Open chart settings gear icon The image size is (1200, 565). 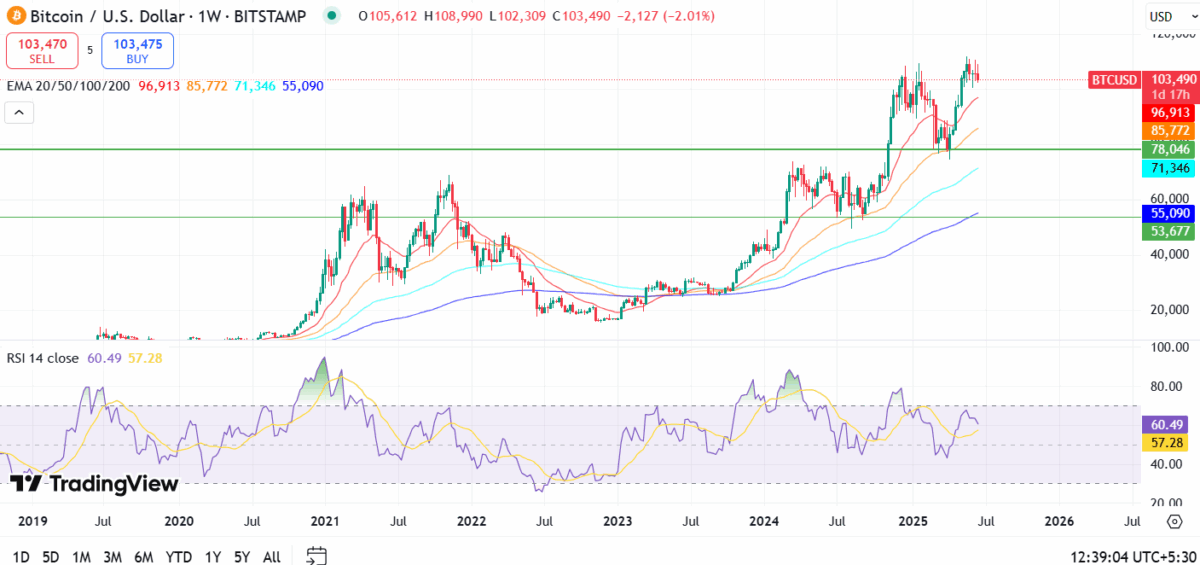coord(1175,521)
